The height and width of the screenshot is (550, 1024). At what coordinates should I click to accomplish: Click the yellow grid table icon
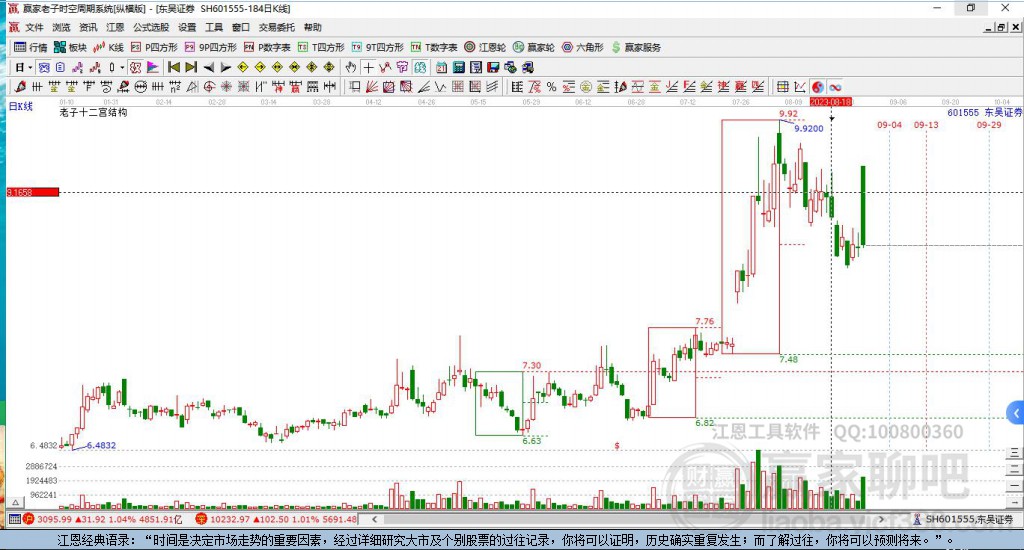point(782,87)
